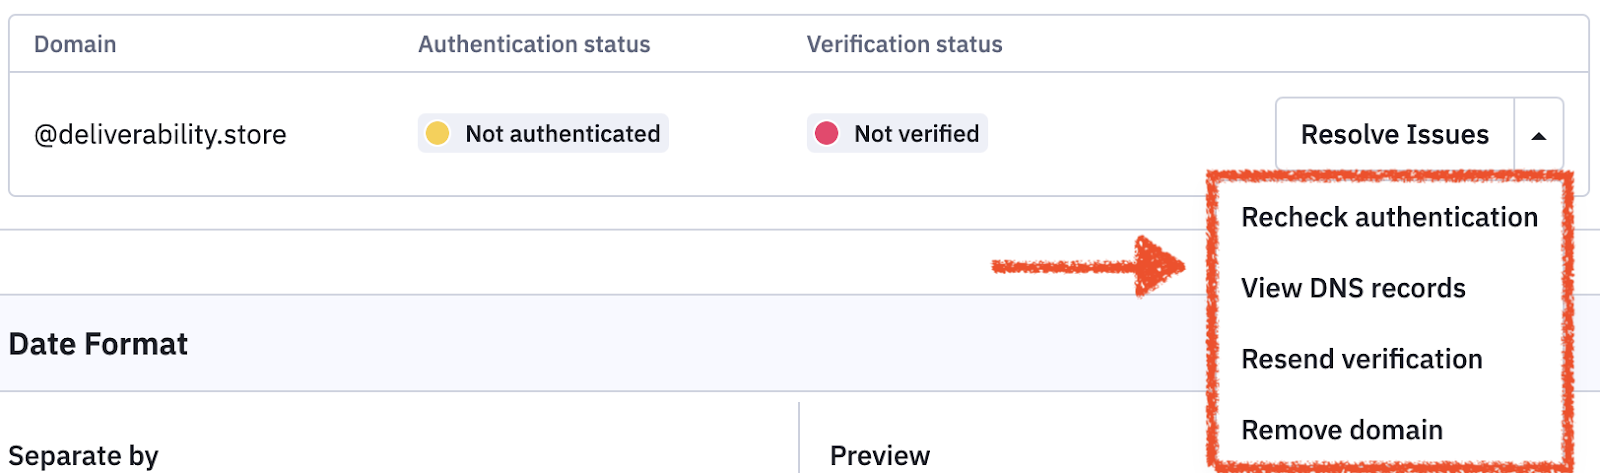Click the Not authenticated badge text
This screenshot has height=473, width=1600.
(x=562, y=134)
